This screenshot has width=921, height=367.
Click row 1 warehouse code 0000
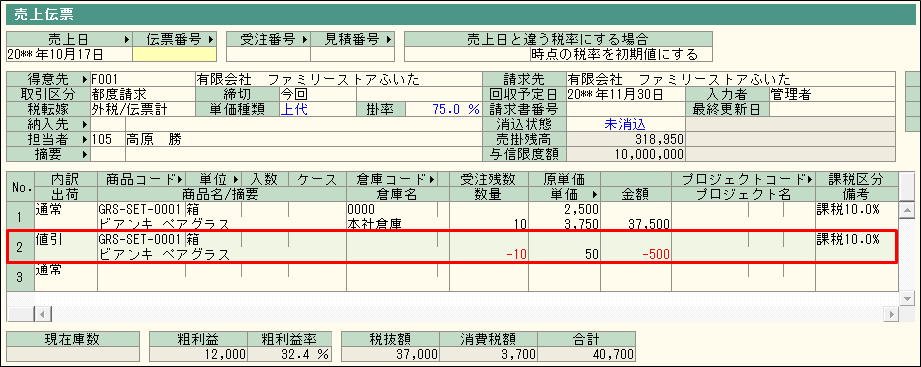pos(392,210)
